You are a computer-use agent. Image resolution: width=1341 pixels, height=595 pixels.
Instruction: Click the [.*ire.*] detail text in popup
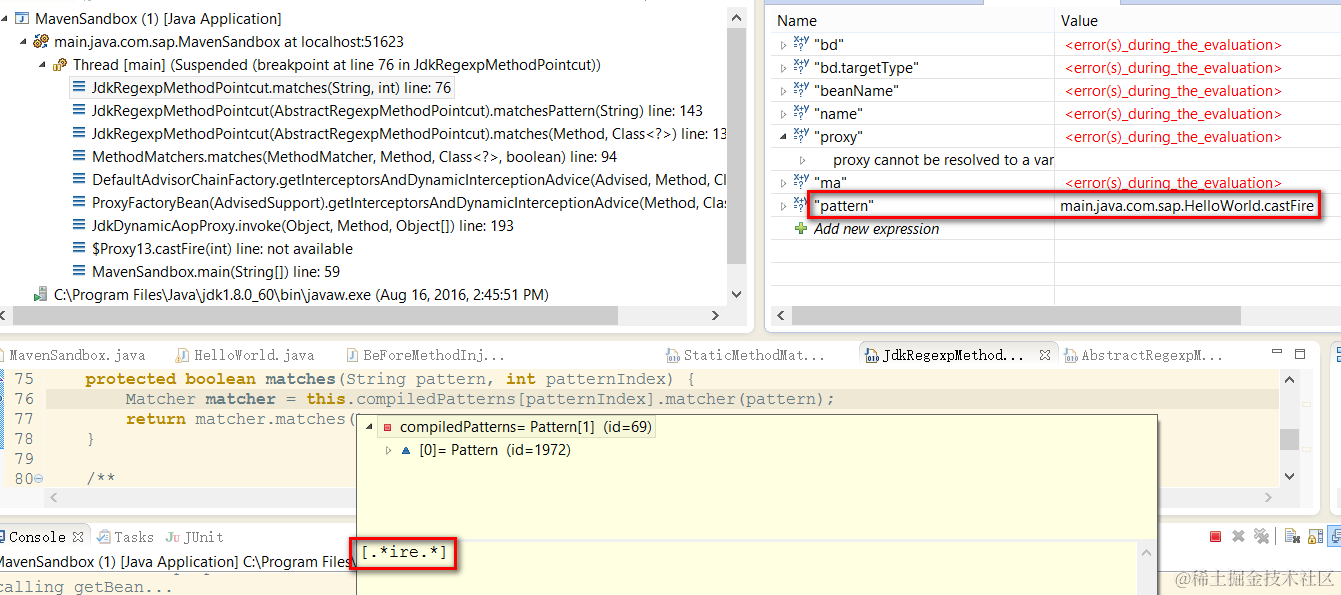tap(404, 553)
